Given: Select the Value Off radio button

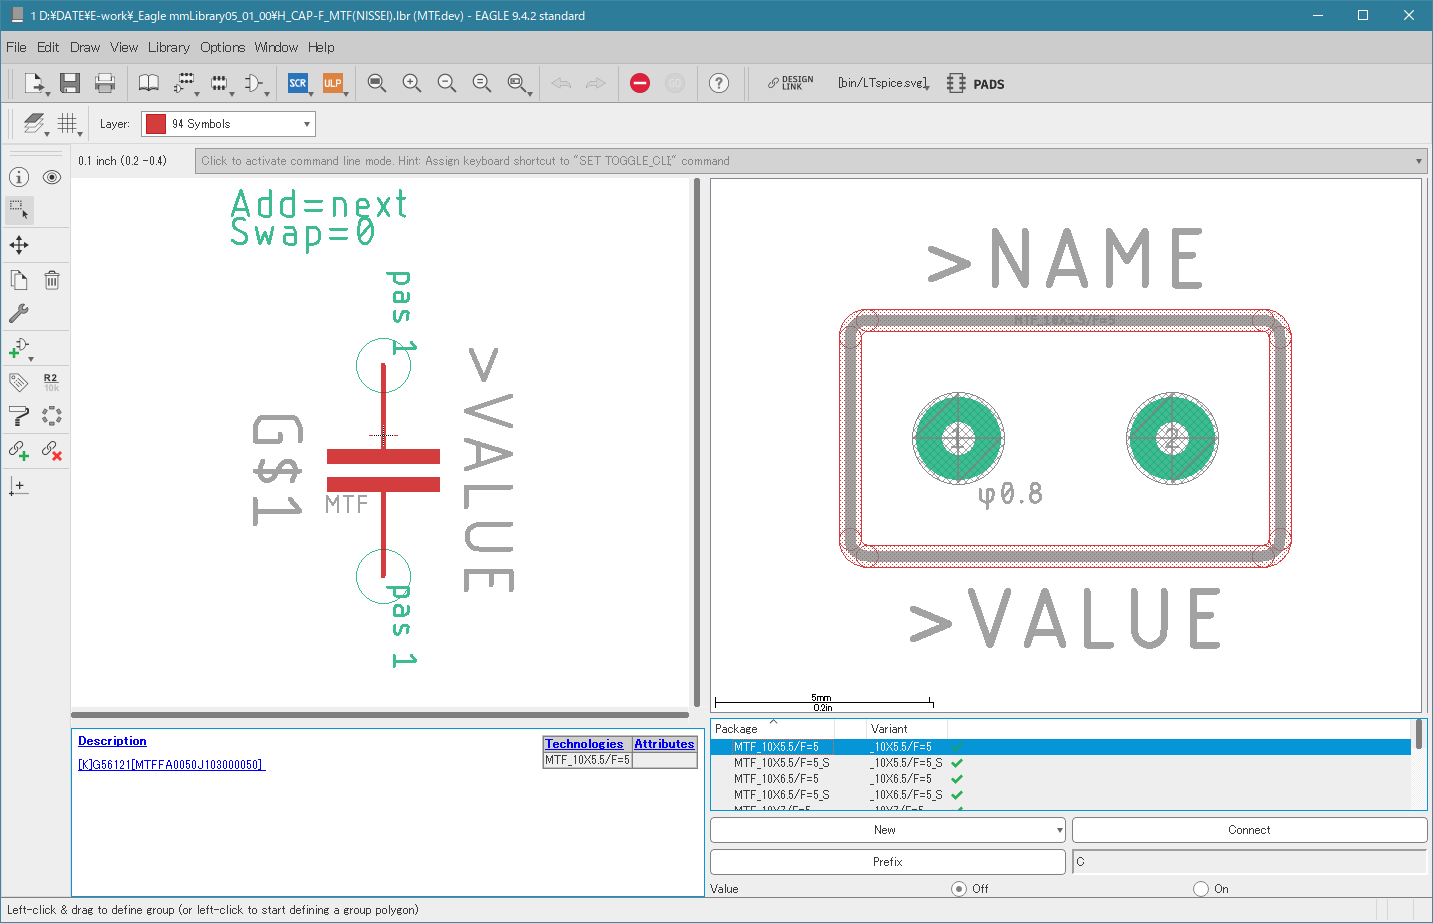Looking at the screenshot, I should 959,888.
